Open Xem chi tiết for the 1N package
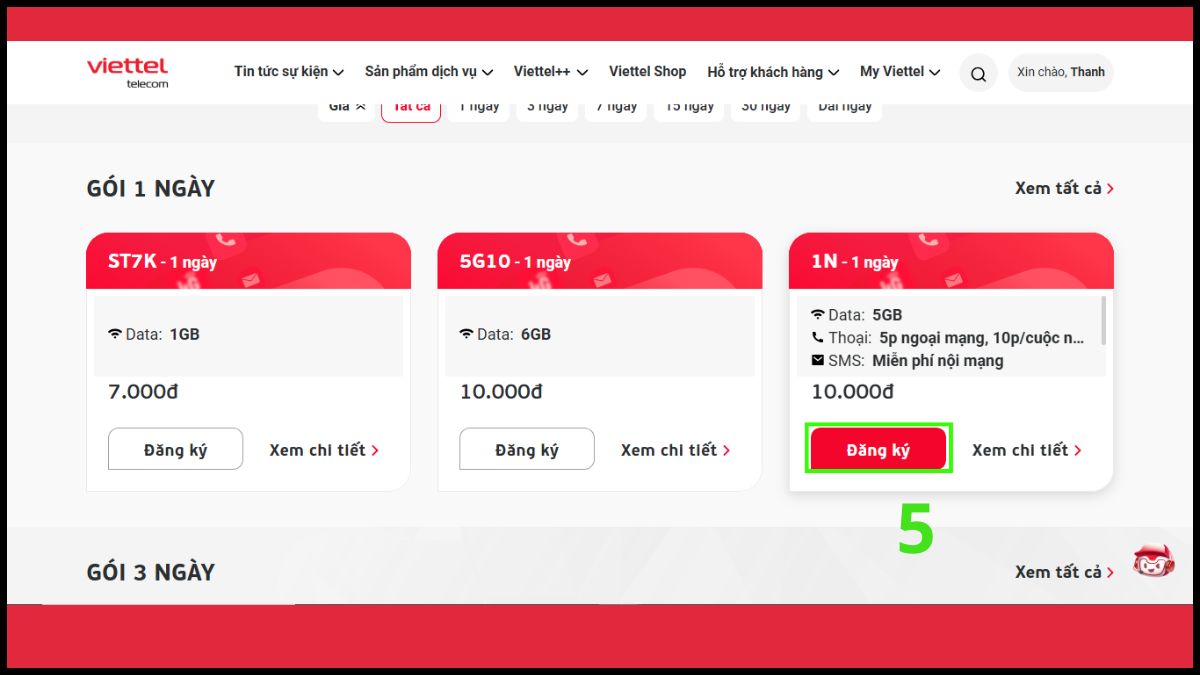 click(1027, 450)
